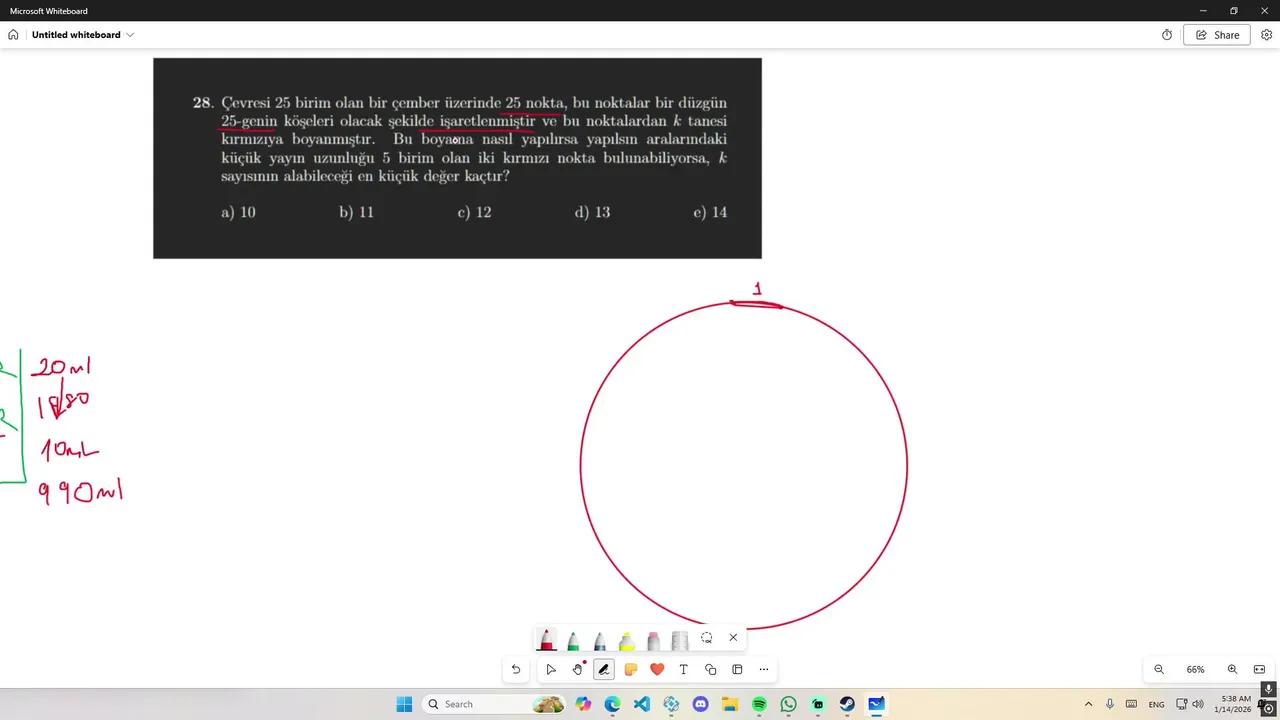Open the ENG language switcher
The image size is (1280, 720).
(1157, 704)
